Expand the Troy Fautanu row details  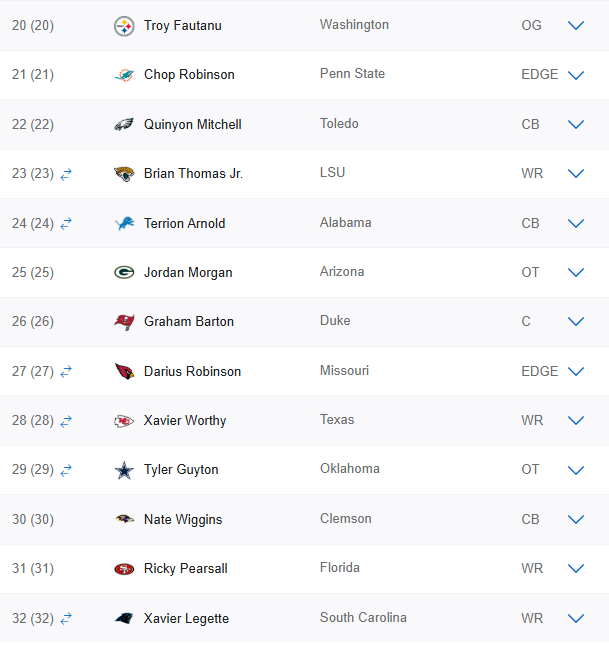click(x=576, y=26)
